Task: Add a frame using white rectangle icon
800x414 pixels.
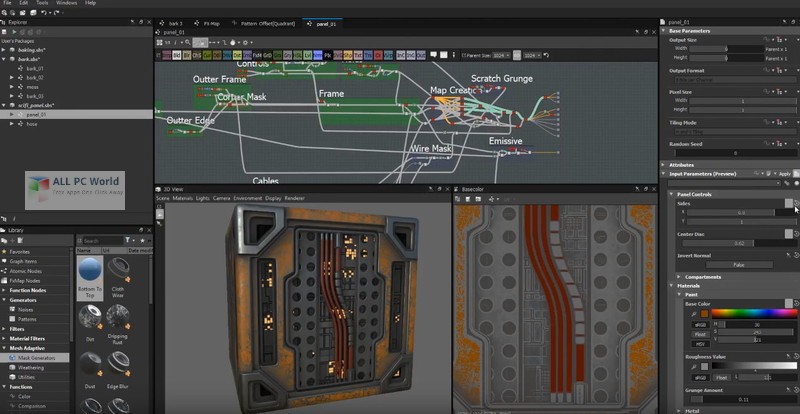Action: (x=444, y=55)
